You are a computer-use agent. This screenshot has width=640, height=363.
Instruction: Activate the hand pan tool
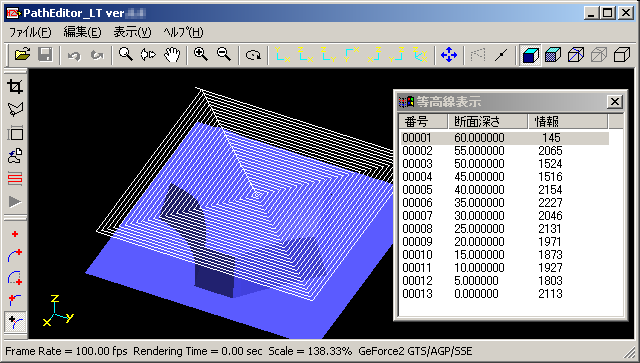pos(172,54)
